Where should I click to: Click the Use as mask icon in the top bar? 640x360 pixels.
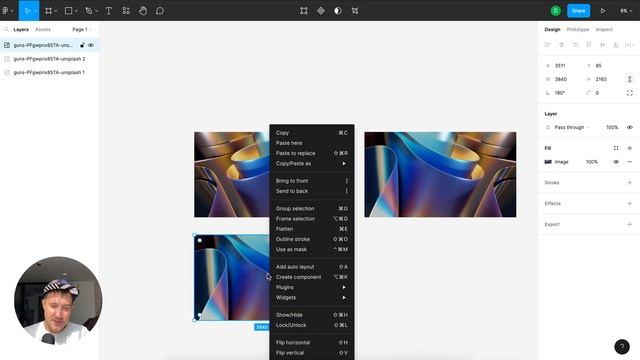pyautogui.click(x=338, y=11)
